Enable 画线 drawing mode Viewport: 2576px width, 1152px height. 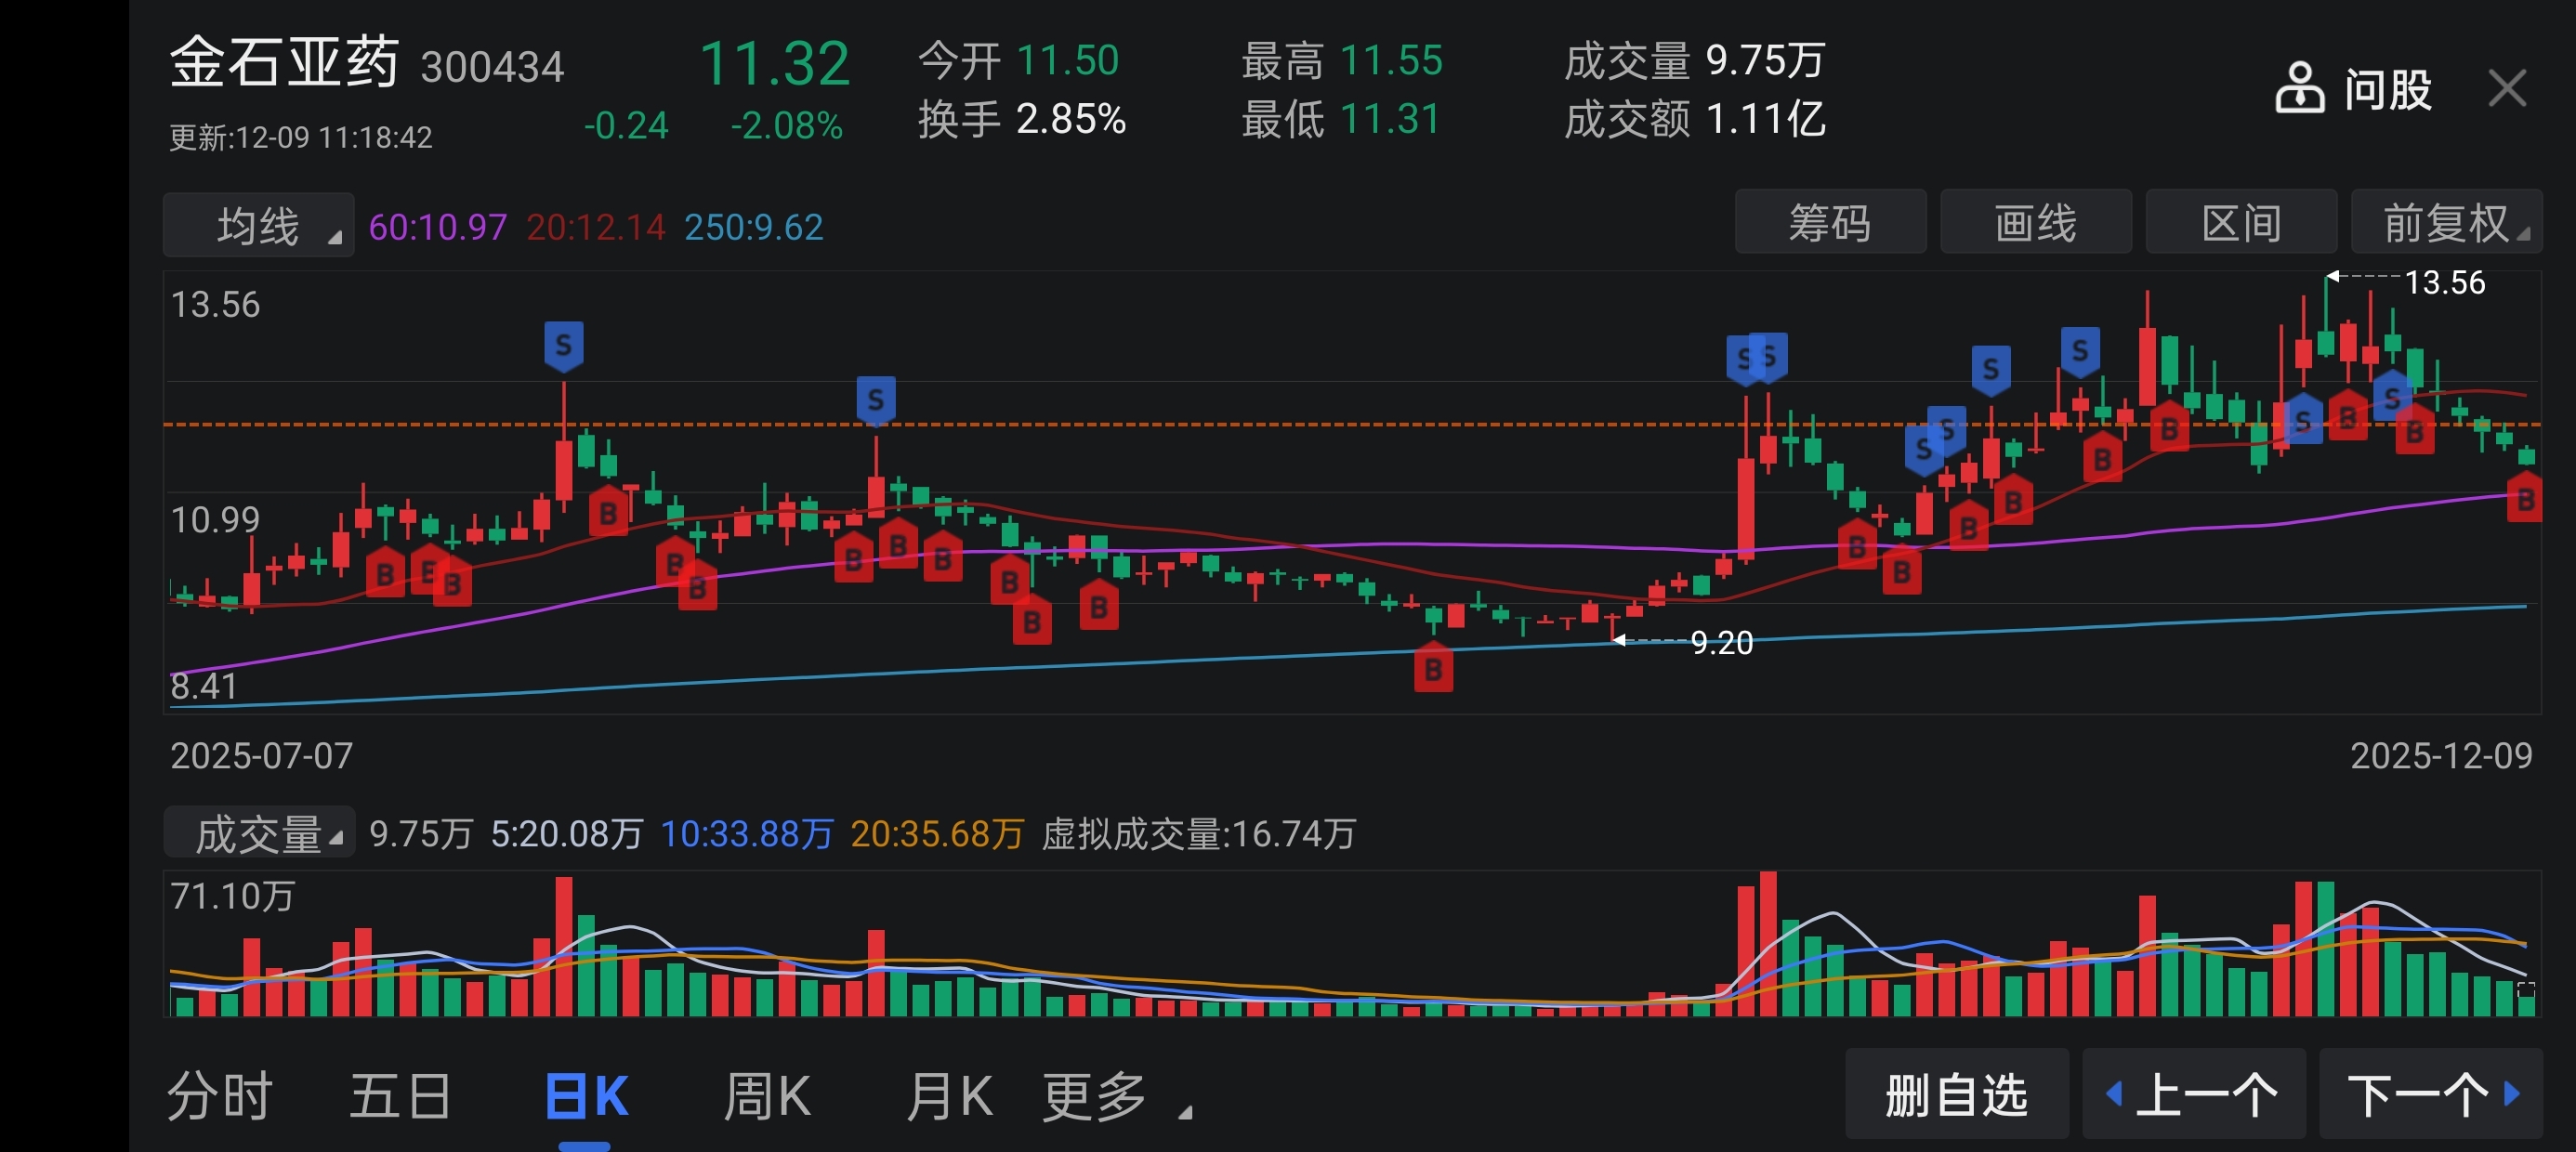point(2035,223)
